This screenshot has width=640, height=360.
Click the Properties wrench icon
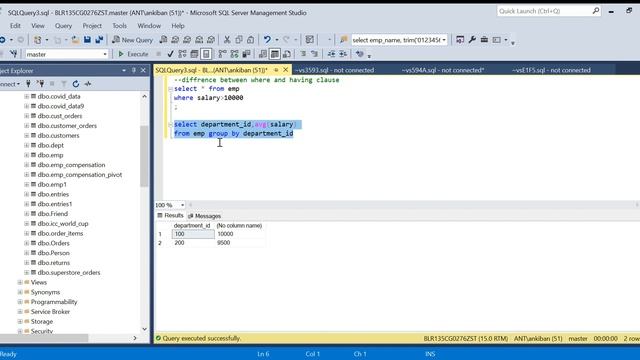[472, 40]
